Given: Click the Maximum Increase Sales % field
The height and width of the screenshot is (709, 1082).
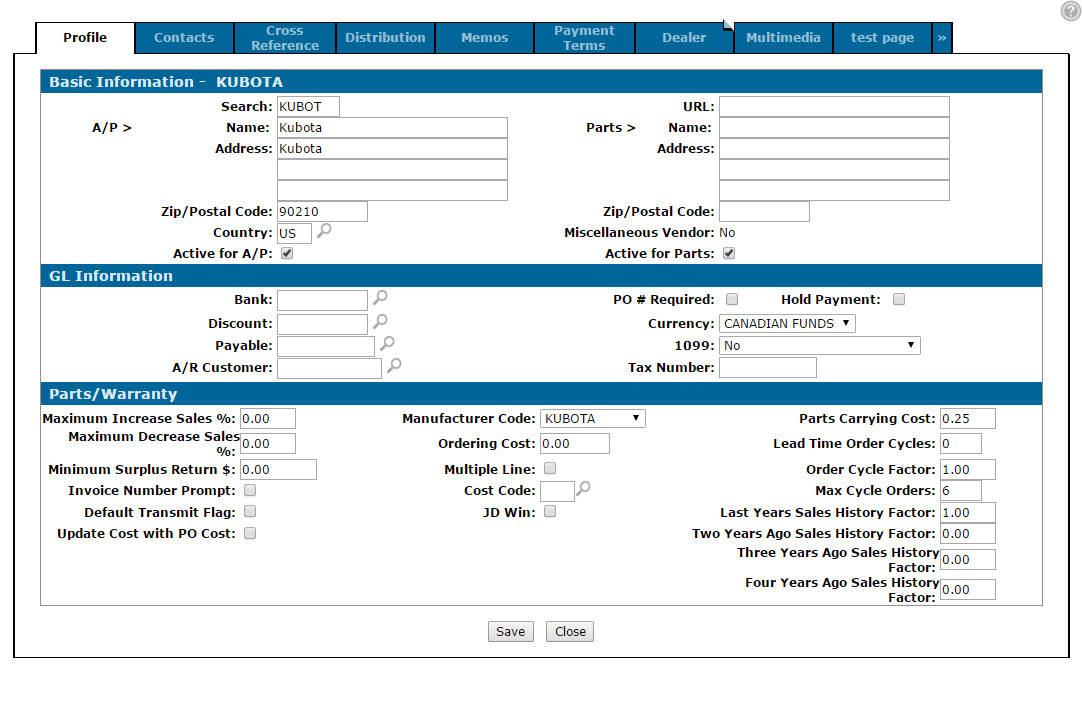Looking at the screenshot, I should (x=268, y=418).
